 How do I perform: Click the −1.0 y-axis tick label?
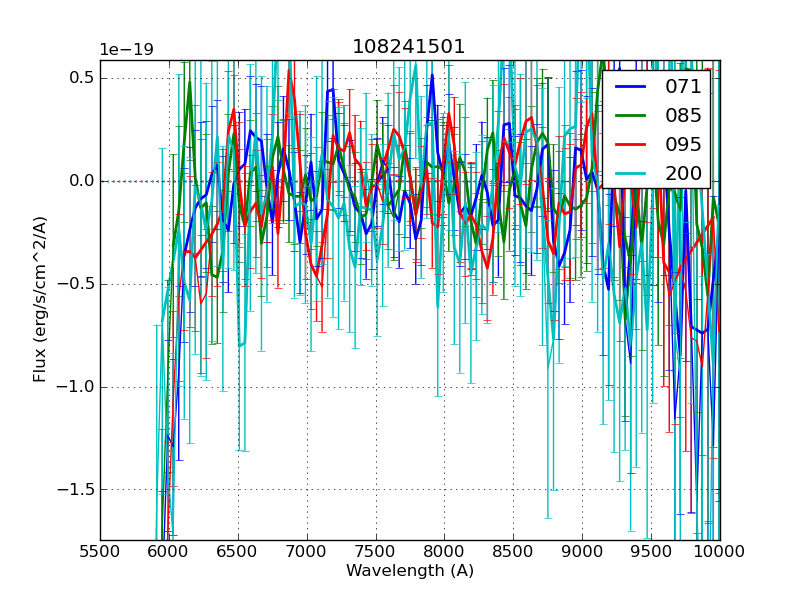tap(76, 387)
